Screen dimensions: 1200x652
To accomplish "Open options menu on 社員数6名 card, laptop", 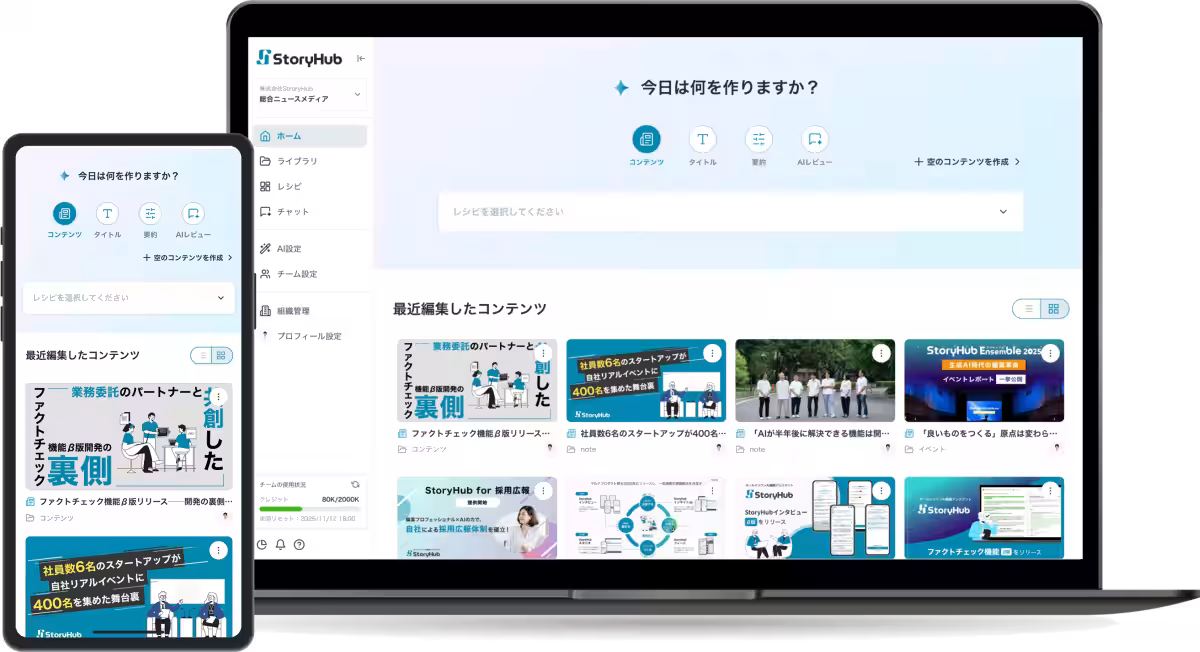I will click(x=712, y=353).
